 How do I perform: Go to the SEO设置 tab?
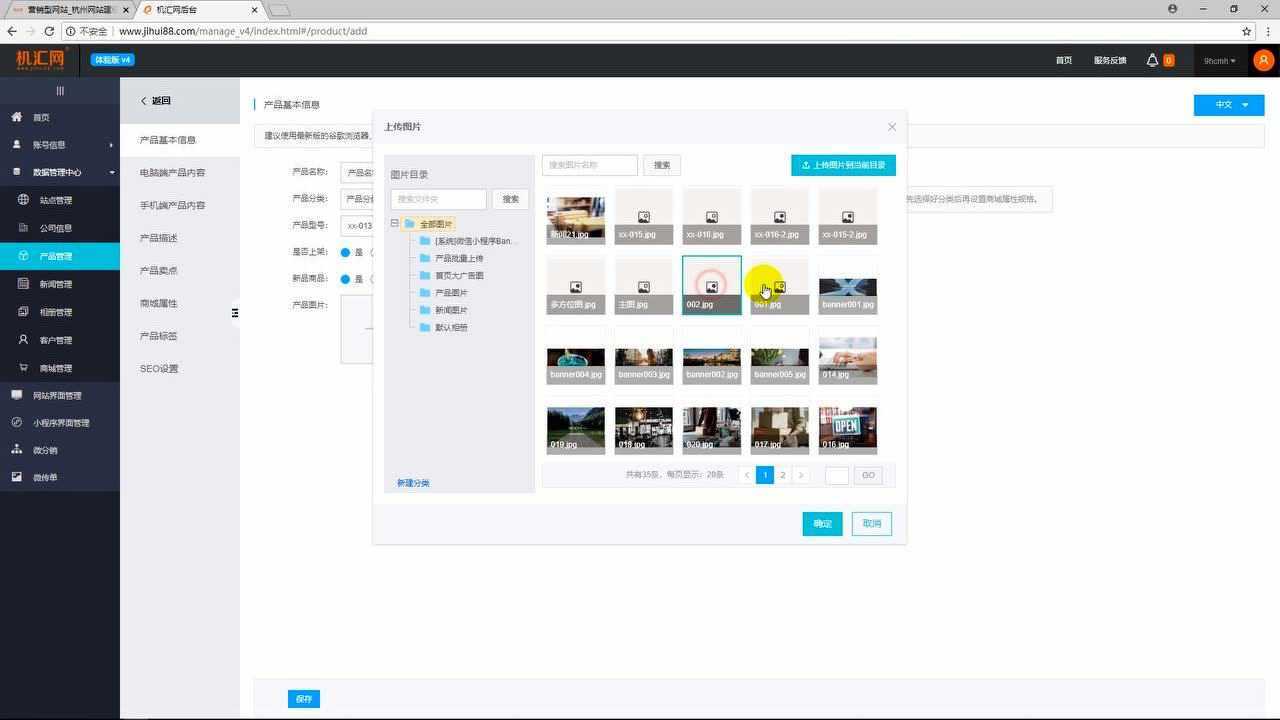(159, 369)
